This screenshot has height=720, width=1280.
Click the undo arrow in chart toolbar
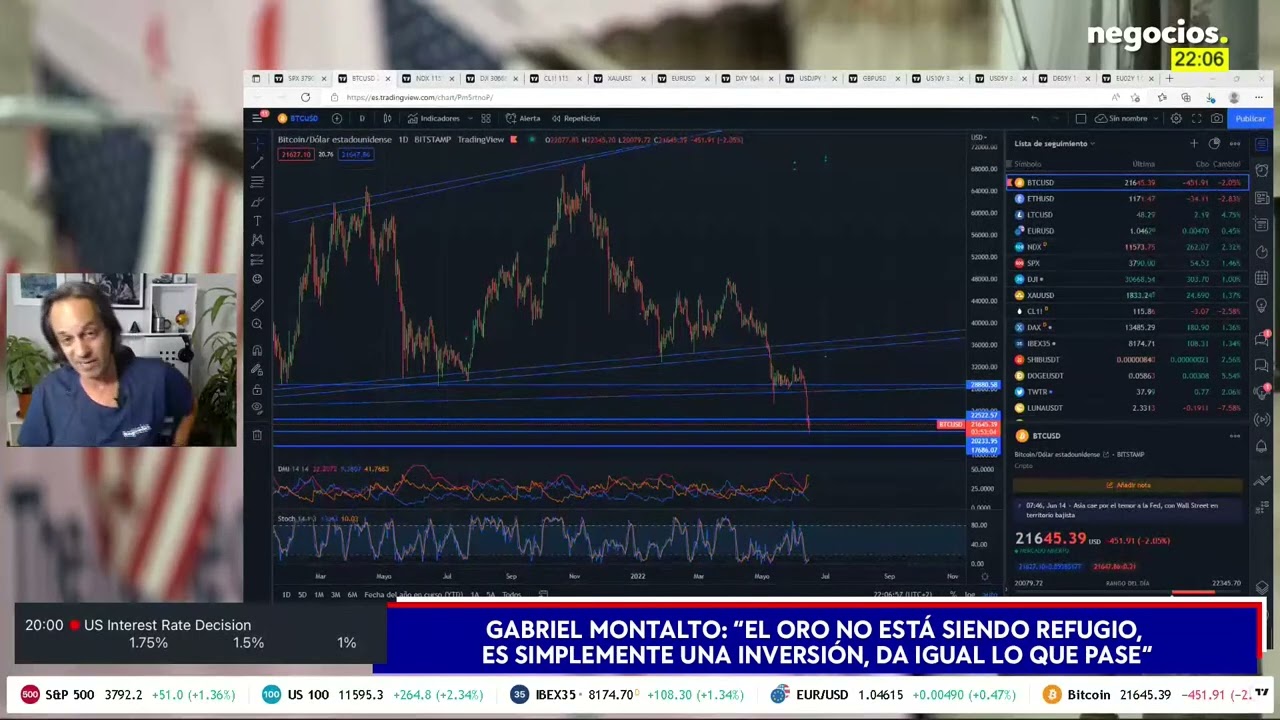pos(1035,118)
